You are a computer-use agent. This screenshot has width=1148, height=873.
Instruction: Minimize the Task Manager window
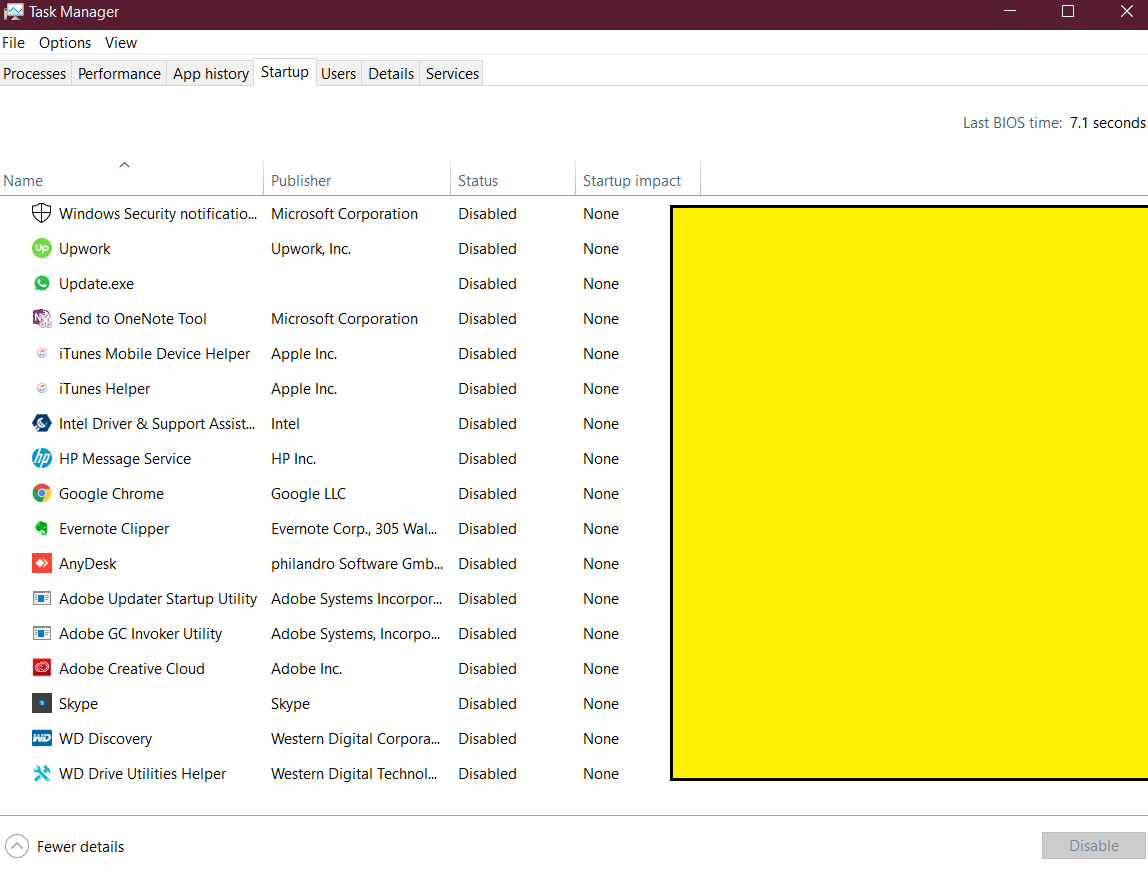point(1010,11)
